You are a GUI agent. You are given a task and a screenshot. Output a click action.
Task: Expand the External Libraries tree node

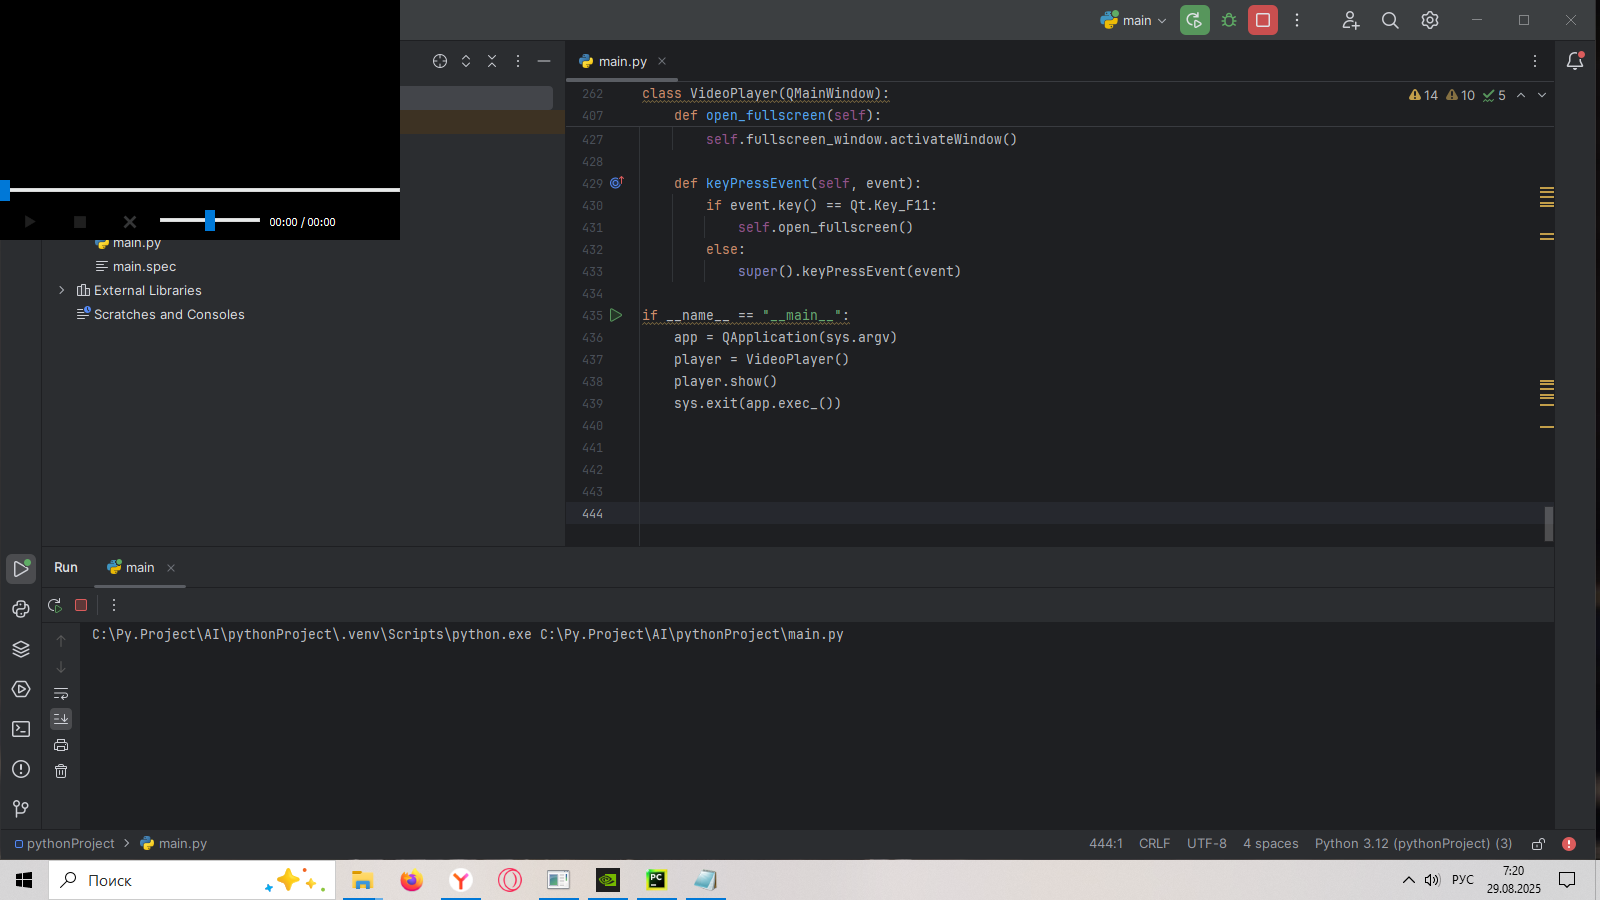tap(62, 290)
